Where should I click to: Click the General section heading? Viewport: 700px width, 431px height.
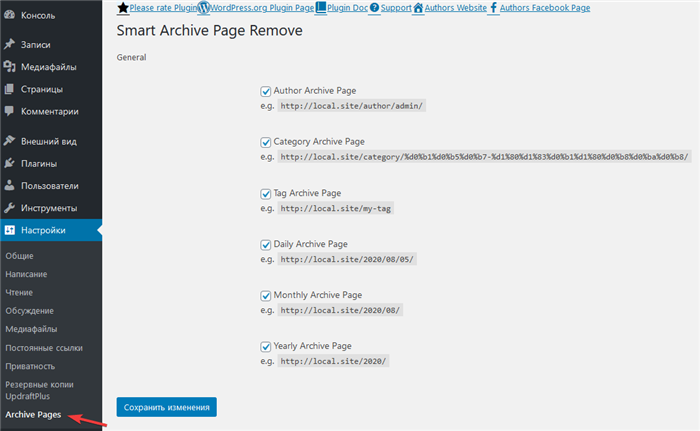(x=131, y=57)
